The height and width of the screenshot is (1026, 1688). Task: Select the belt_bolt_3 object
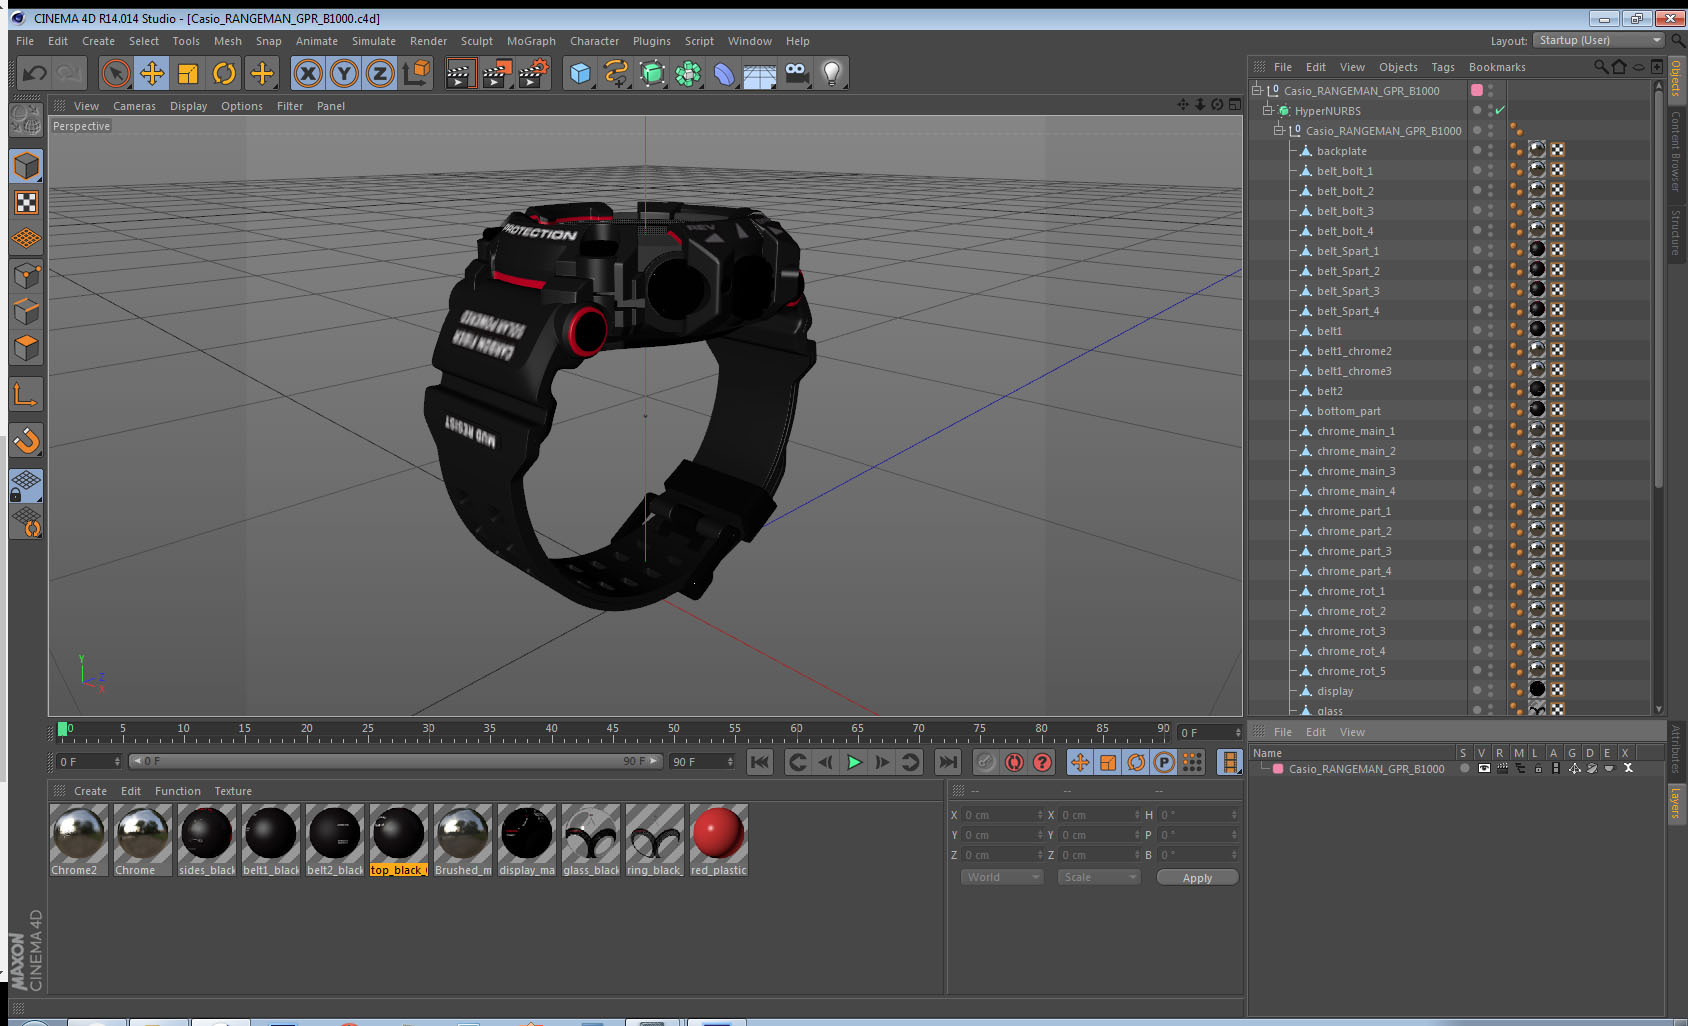(x=1345, y=211)
